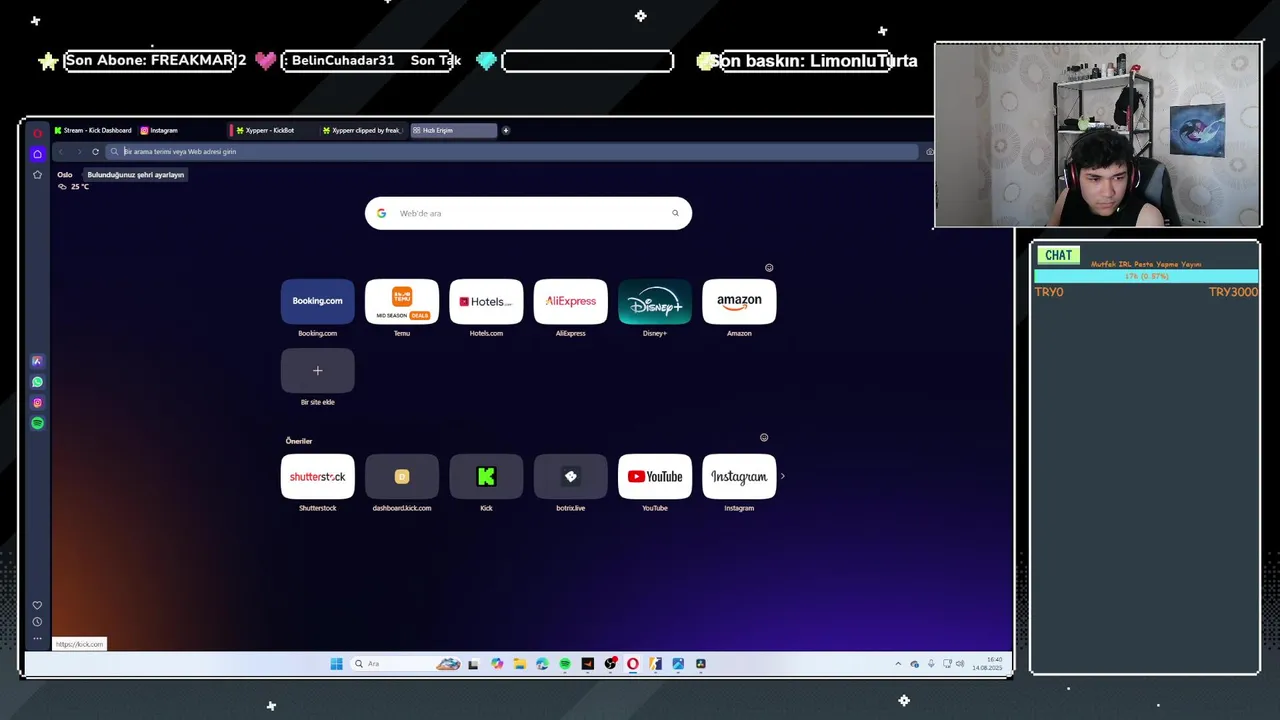Open File Explorer from the taskbar

tap(519, 664)
